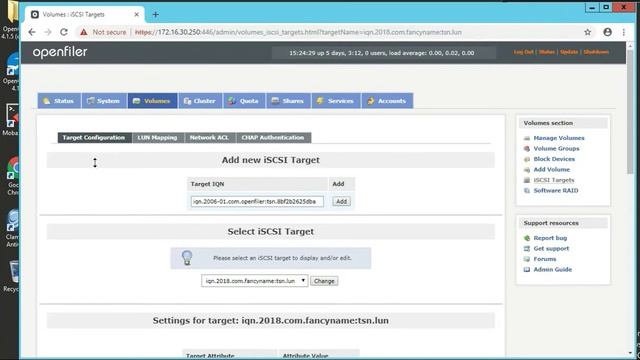Click the Add target button
The width and height of the screenshot is (640, 360).
(x=341, y=201)
